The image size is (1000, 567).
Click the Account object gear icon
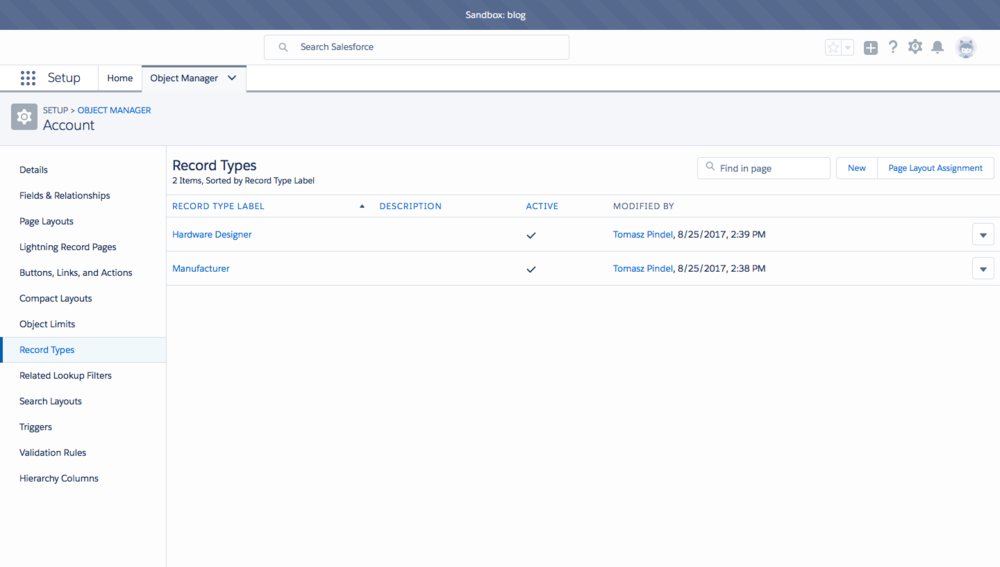click(24, 117)
